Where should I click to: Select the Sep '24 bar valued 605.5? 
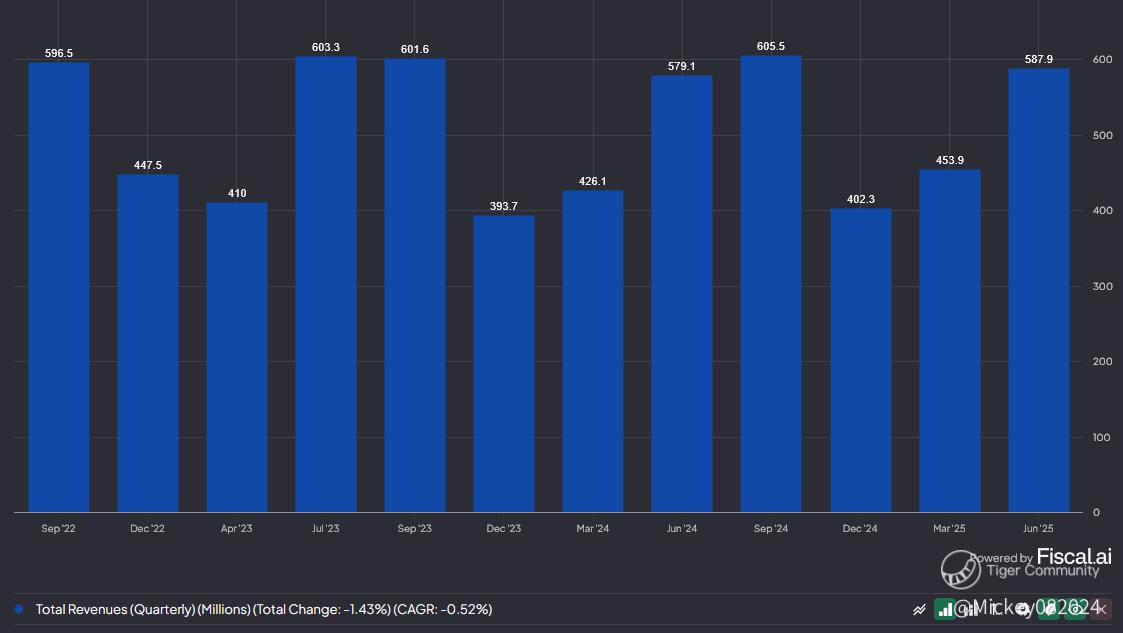pos(771,284)
